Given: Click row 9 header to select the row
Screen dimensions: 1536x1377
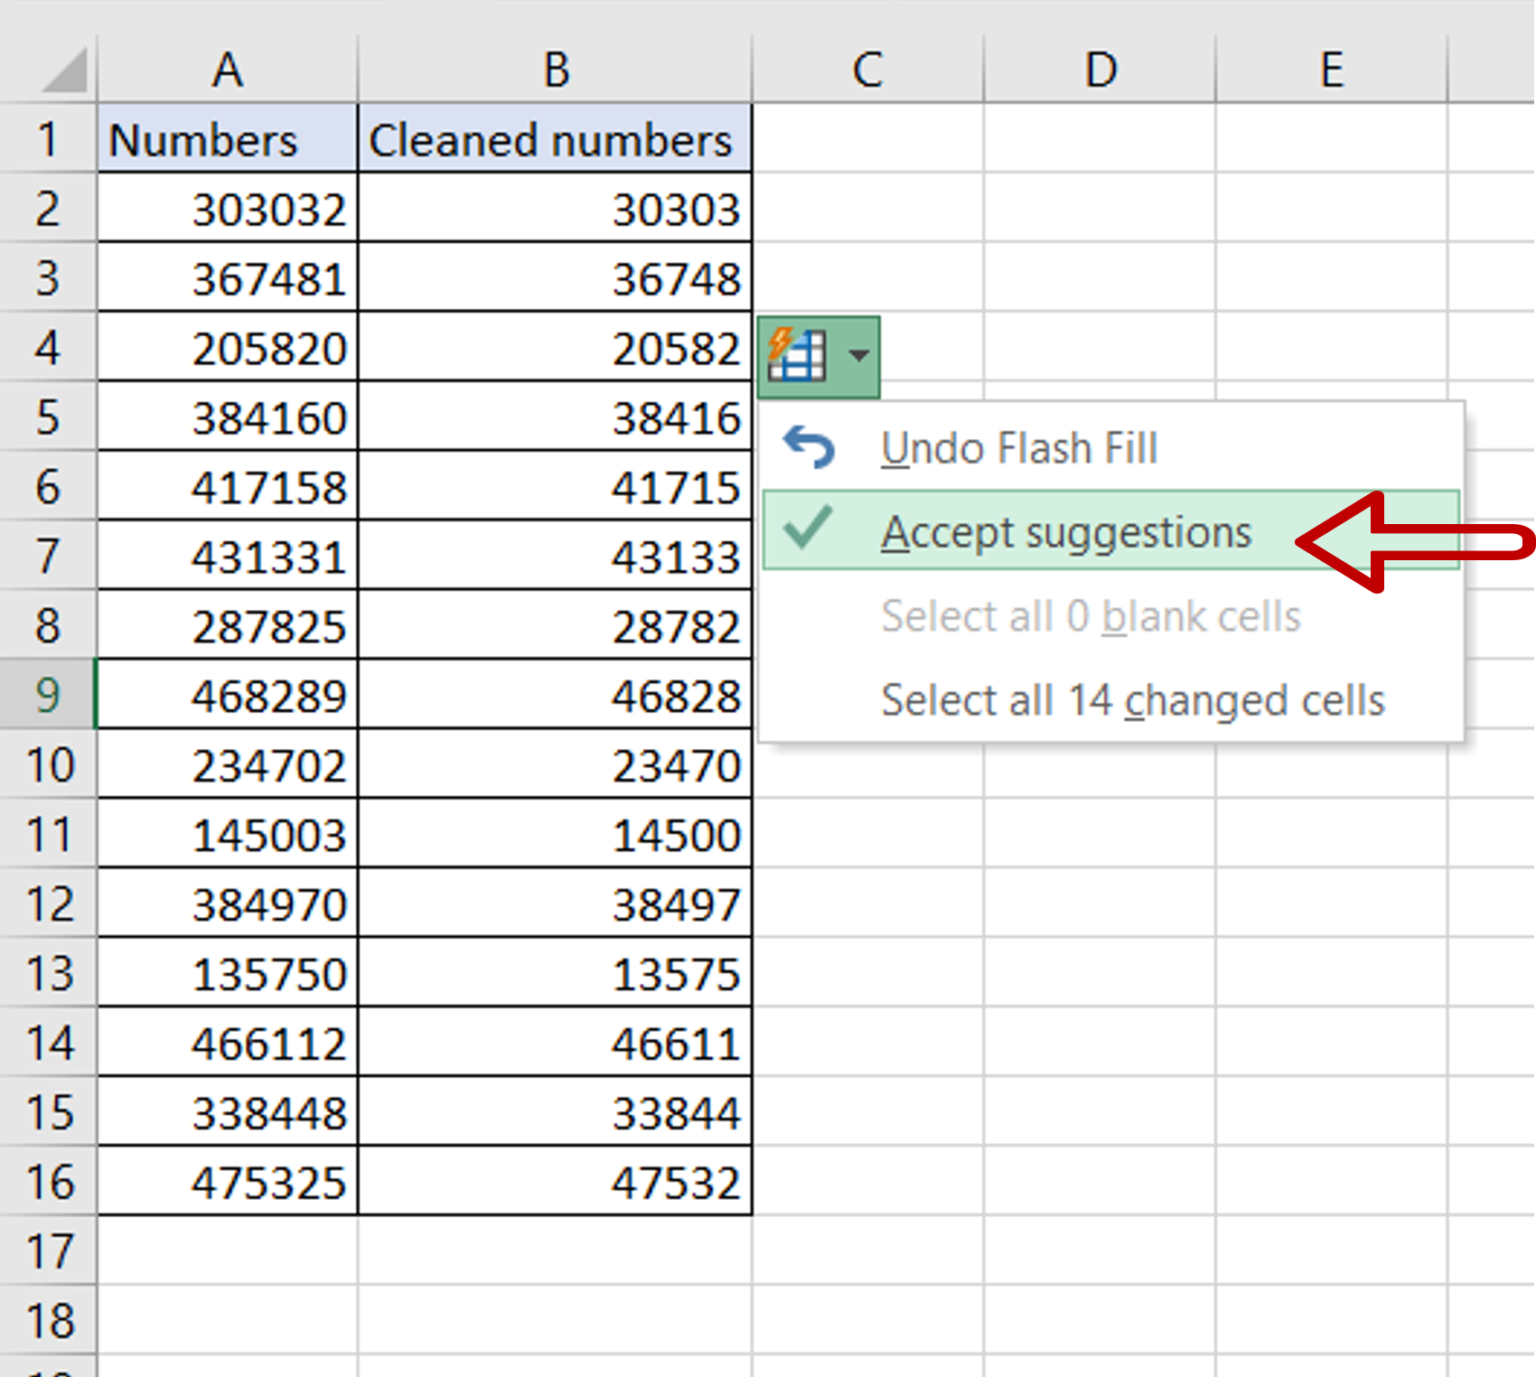Looking at the screenshot, I should pyautogui.click(x=50, y=696).
